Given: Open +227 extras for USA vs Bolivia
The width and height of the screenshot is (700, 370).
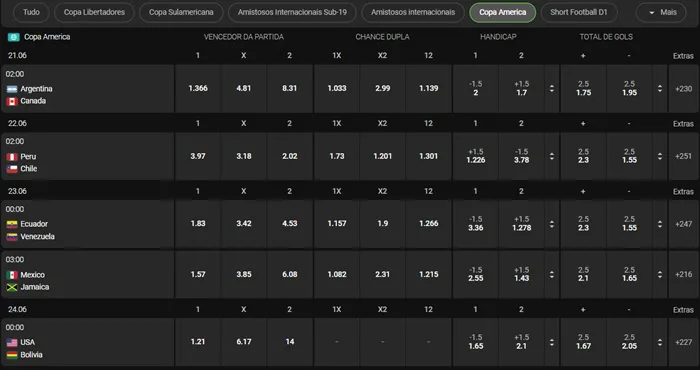Looking at the screenshot, I should [x=683, y=342].
